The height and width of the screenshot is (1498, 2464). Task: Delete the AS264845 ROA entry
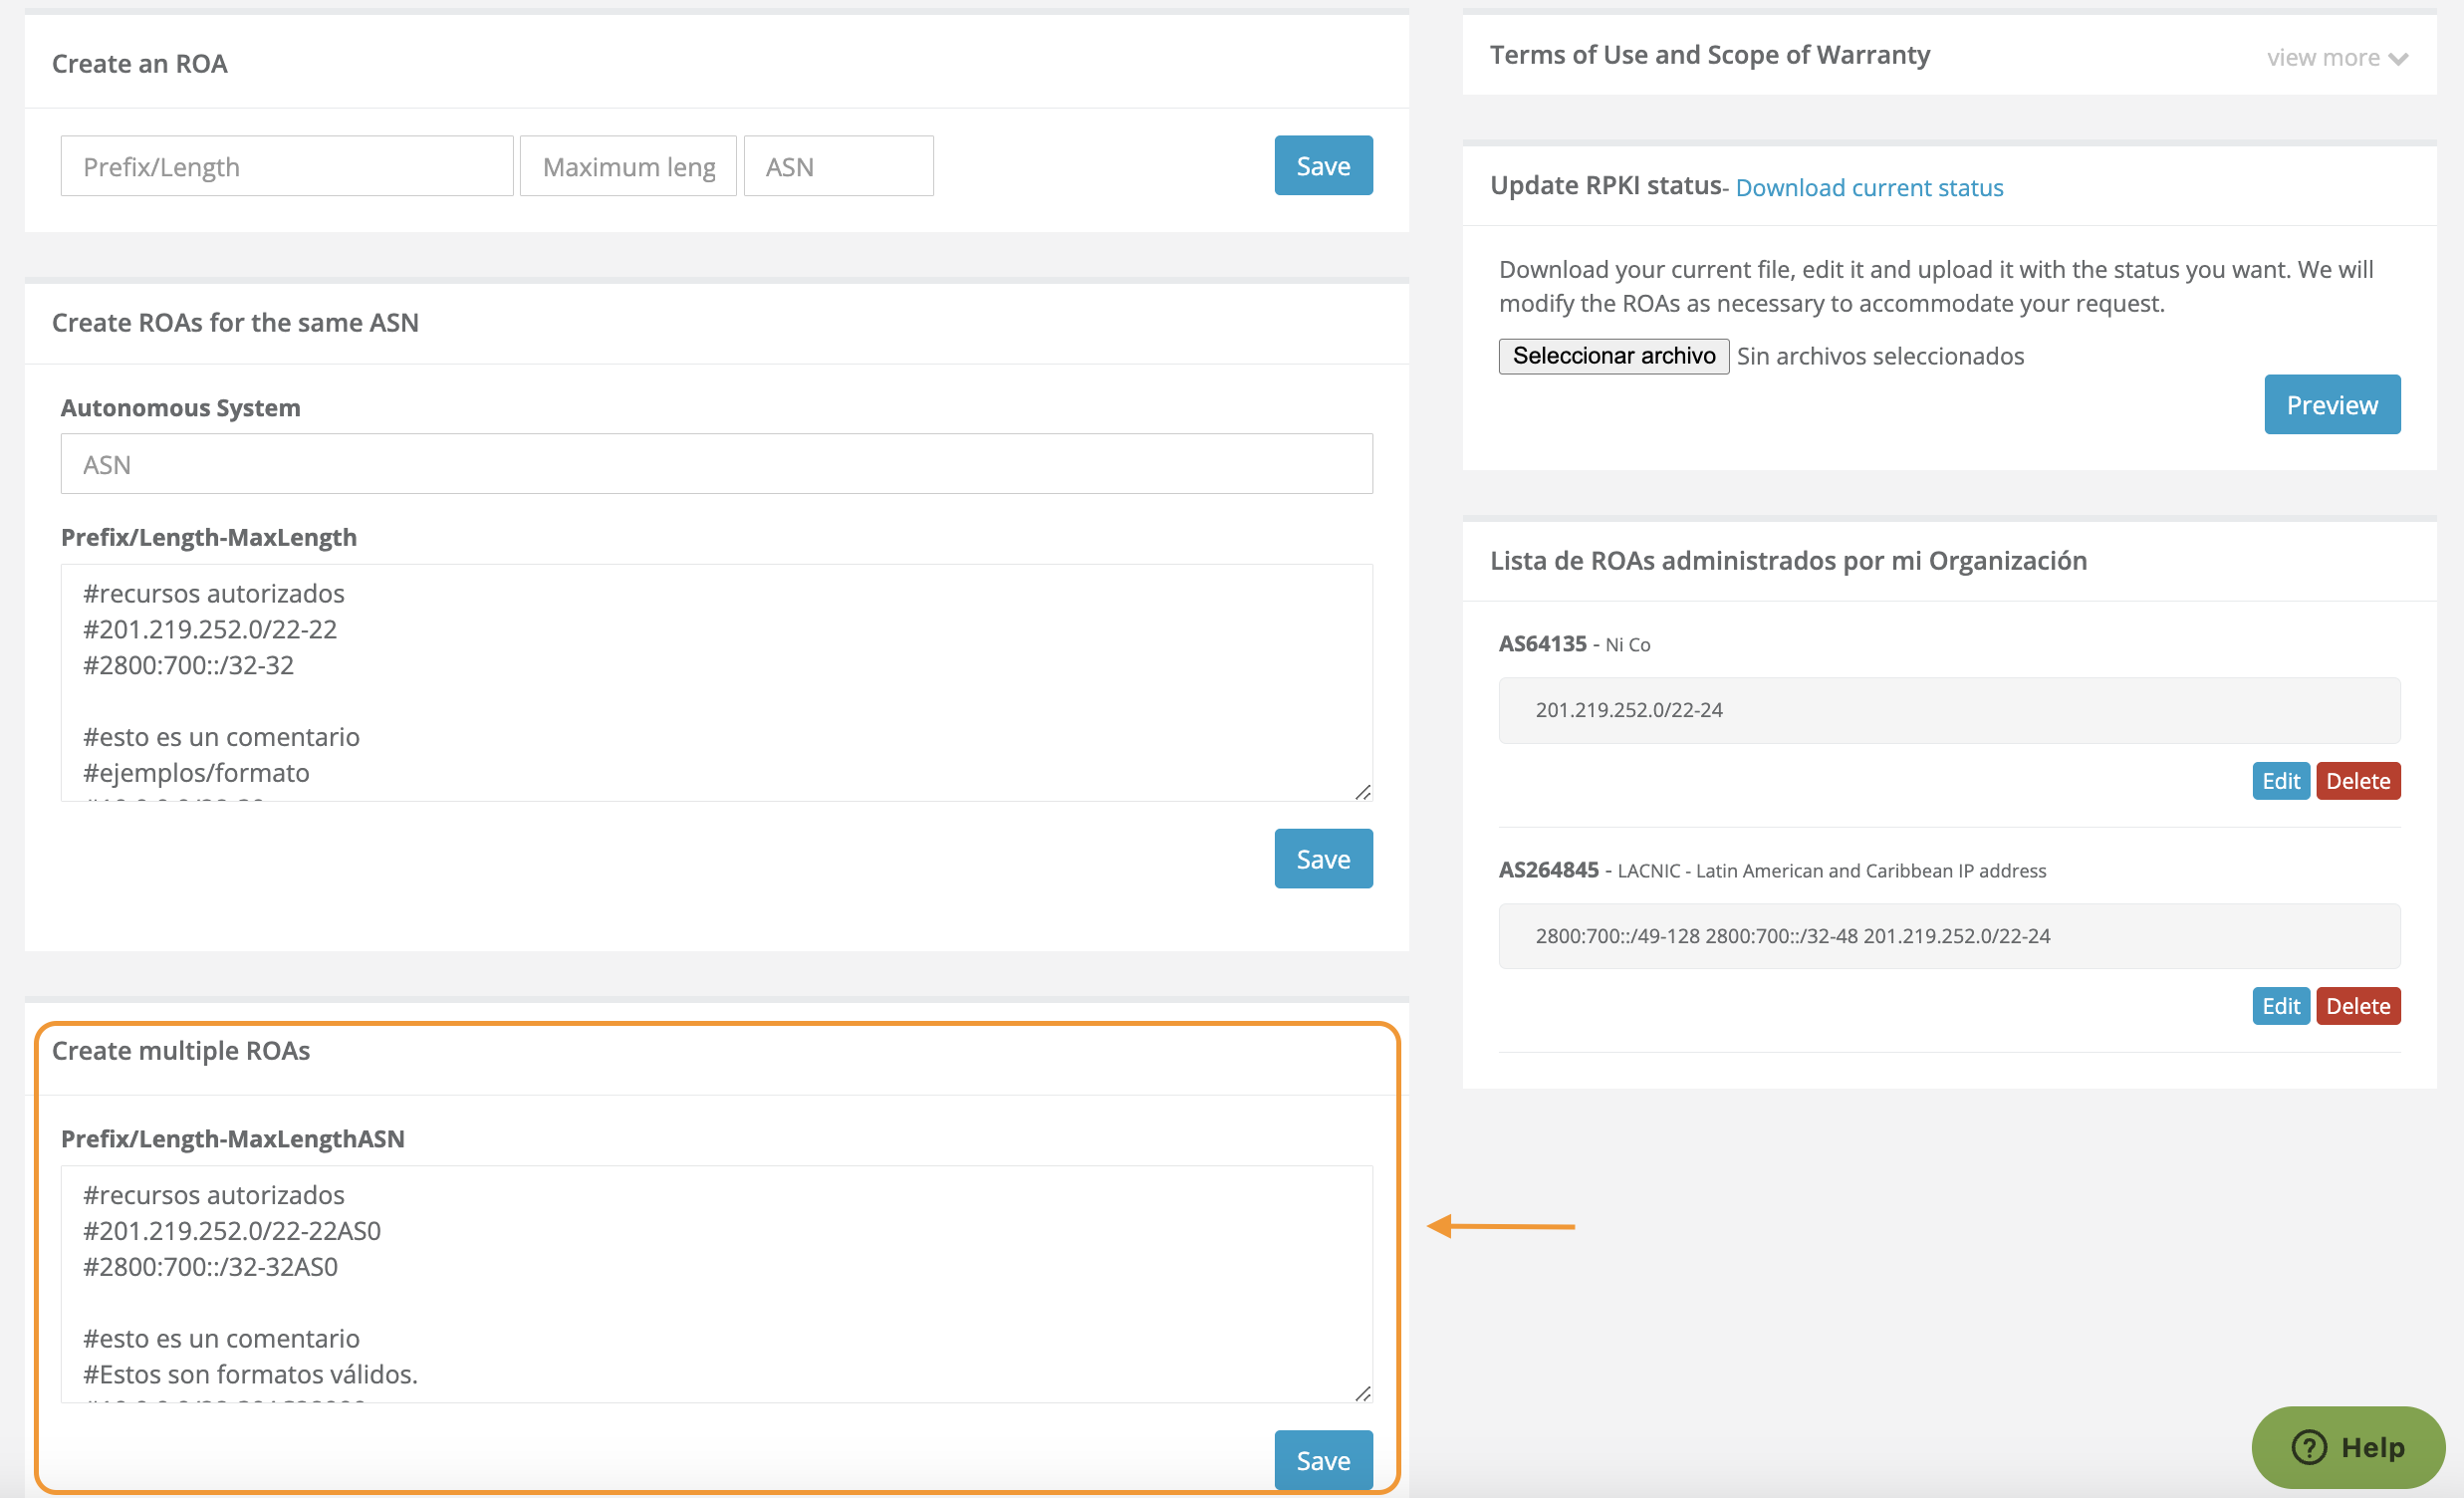(2357, 1006)
